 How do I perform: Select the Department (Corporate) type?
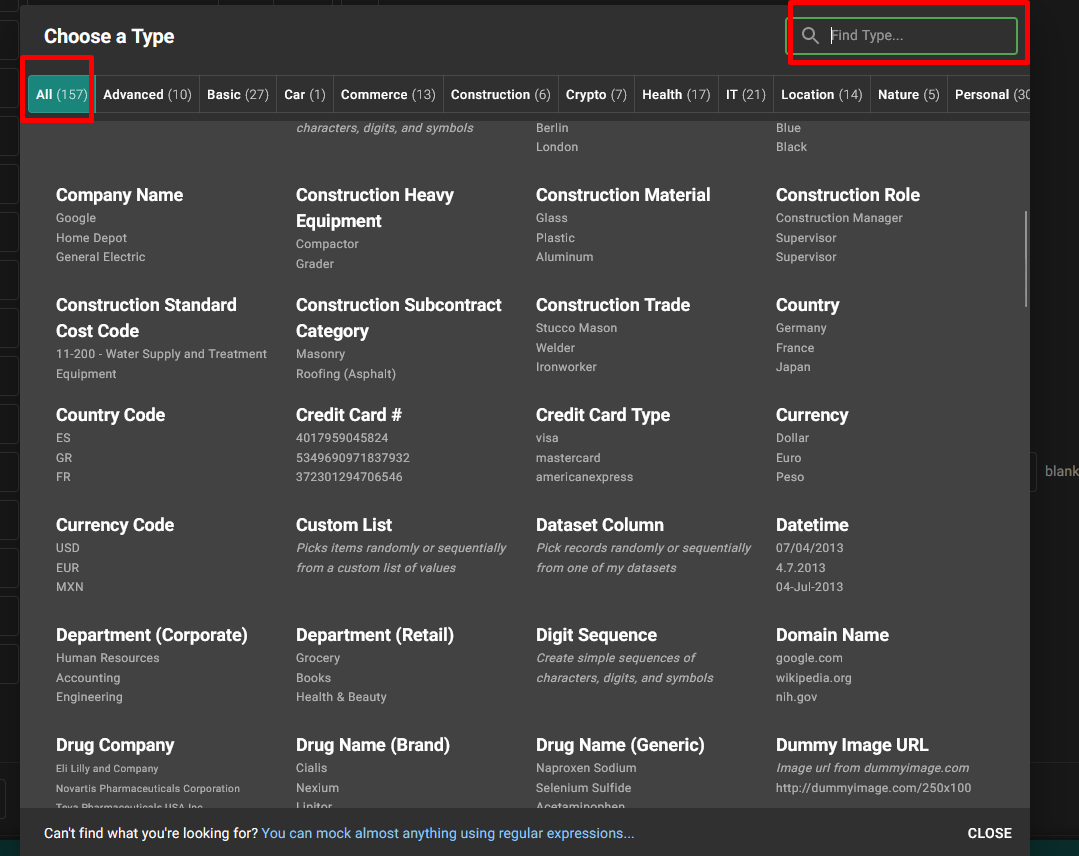coord(152,636)
